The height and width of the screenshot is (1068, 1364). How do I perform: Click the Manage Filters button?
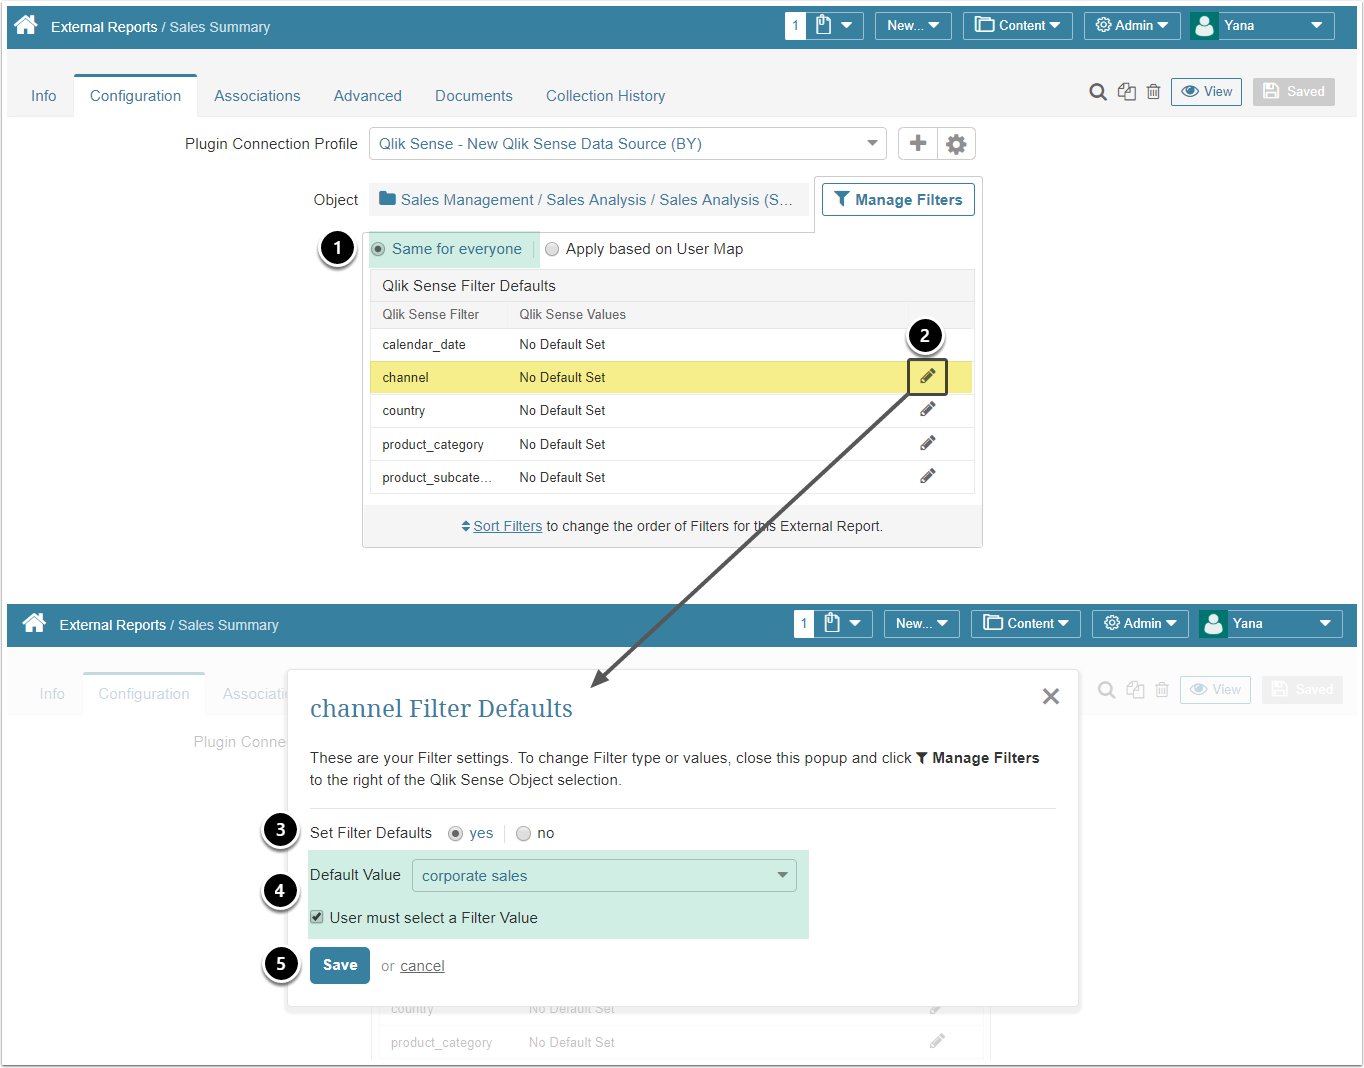(x=898, y=200)
